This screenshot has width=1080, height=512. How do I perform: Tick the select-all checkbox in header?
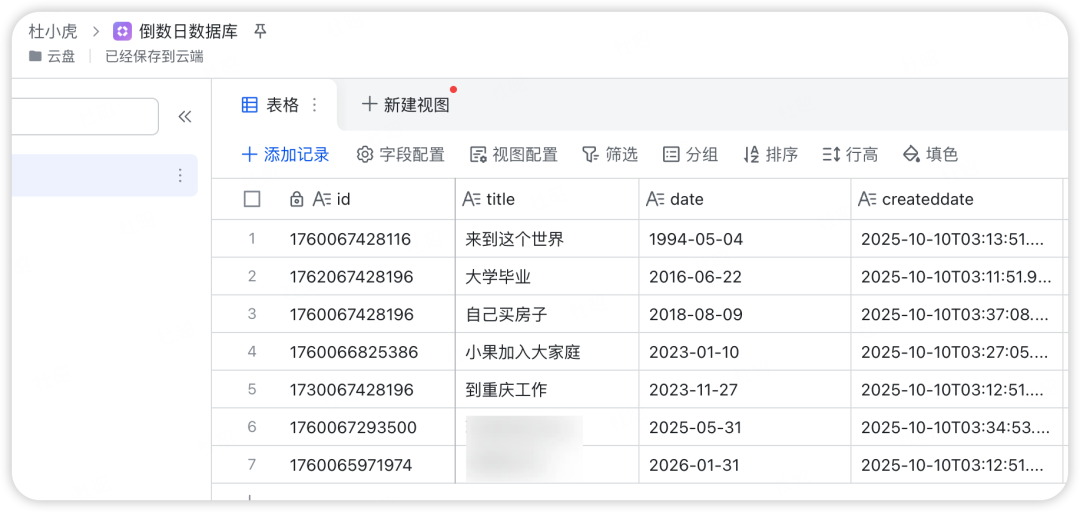coord(252,199)
